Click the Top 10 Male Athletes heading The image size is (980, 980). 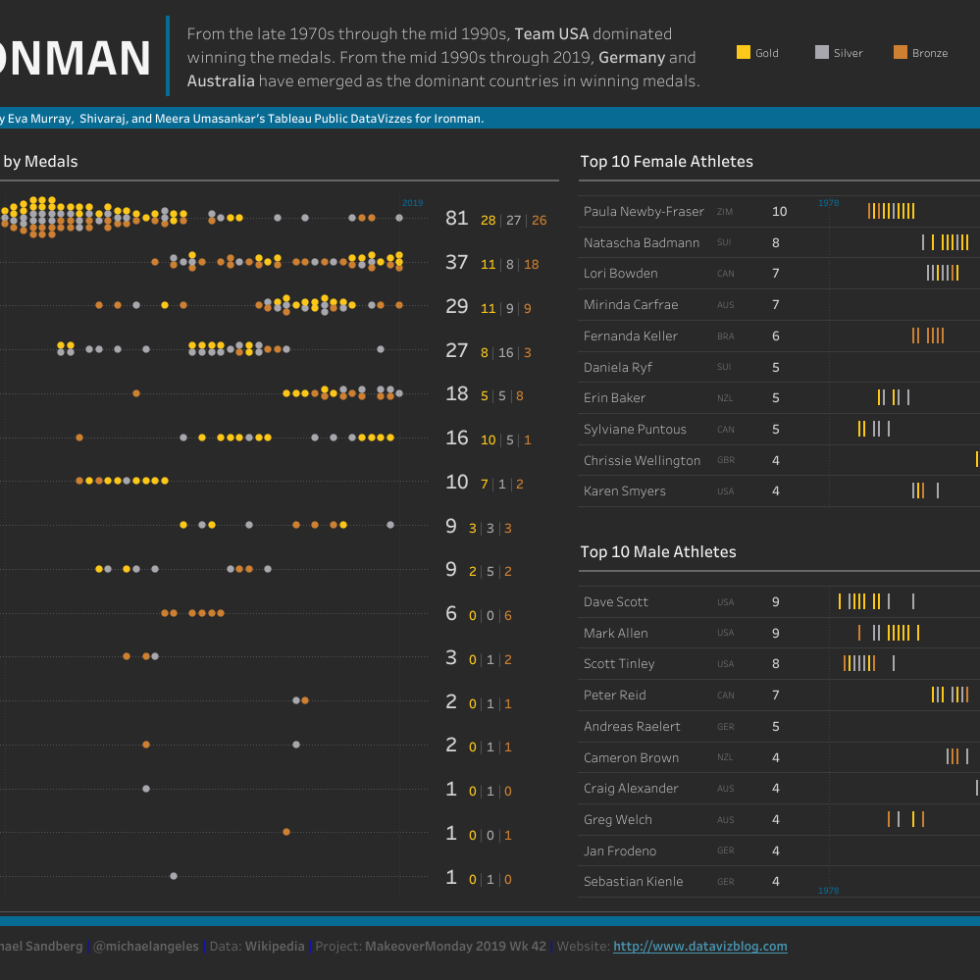pos(658,552)
